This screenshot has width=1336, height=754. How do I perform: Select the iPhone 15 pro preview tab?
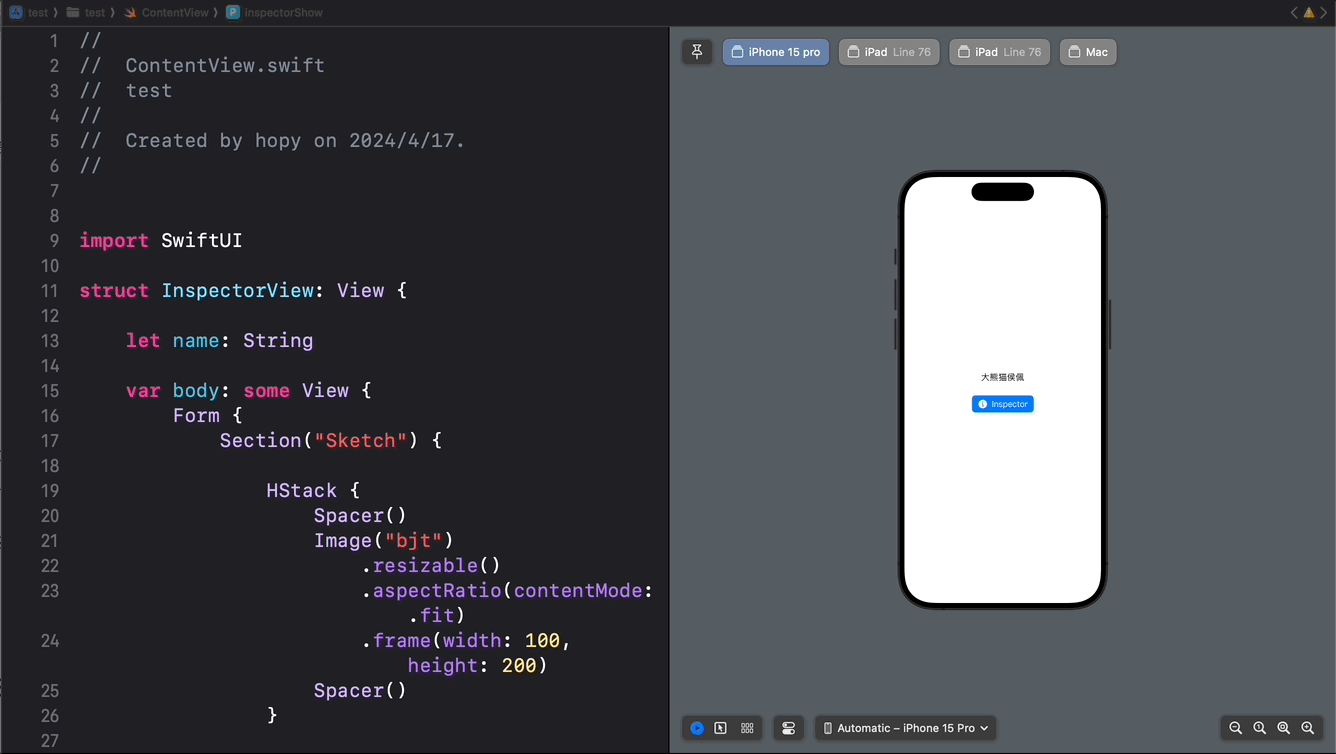point(776,52)
